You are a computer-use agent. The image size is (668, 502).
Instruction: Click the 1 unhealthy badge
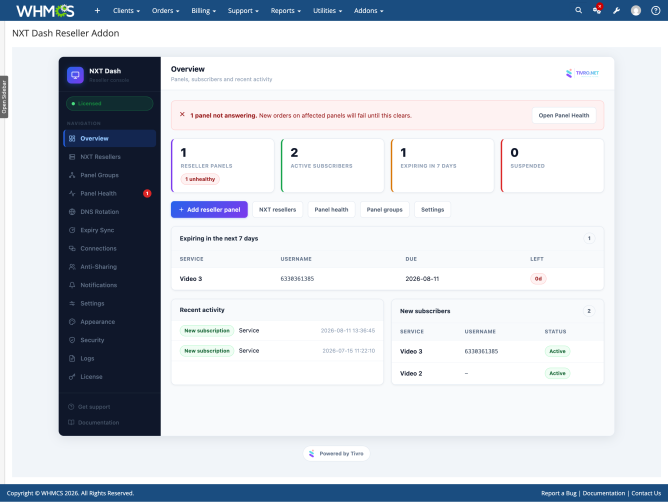point(200,179)
